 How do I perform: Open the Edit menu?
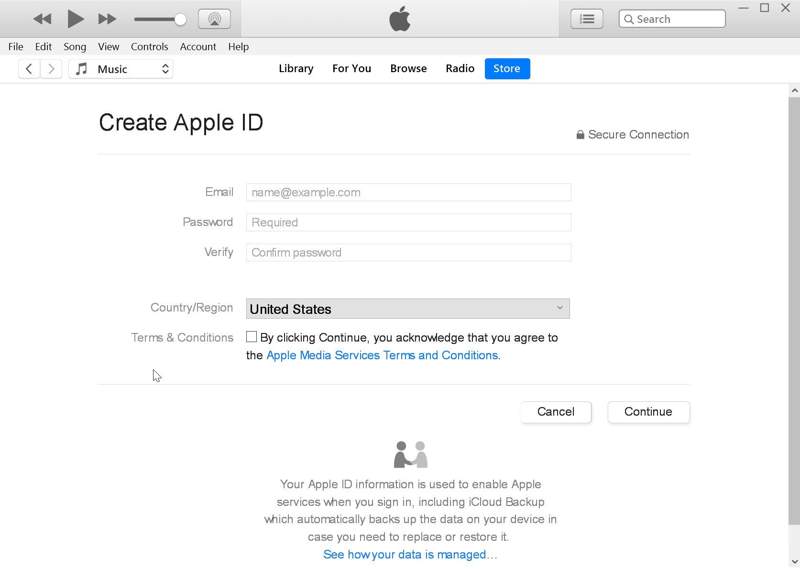[x=43, y=46]
